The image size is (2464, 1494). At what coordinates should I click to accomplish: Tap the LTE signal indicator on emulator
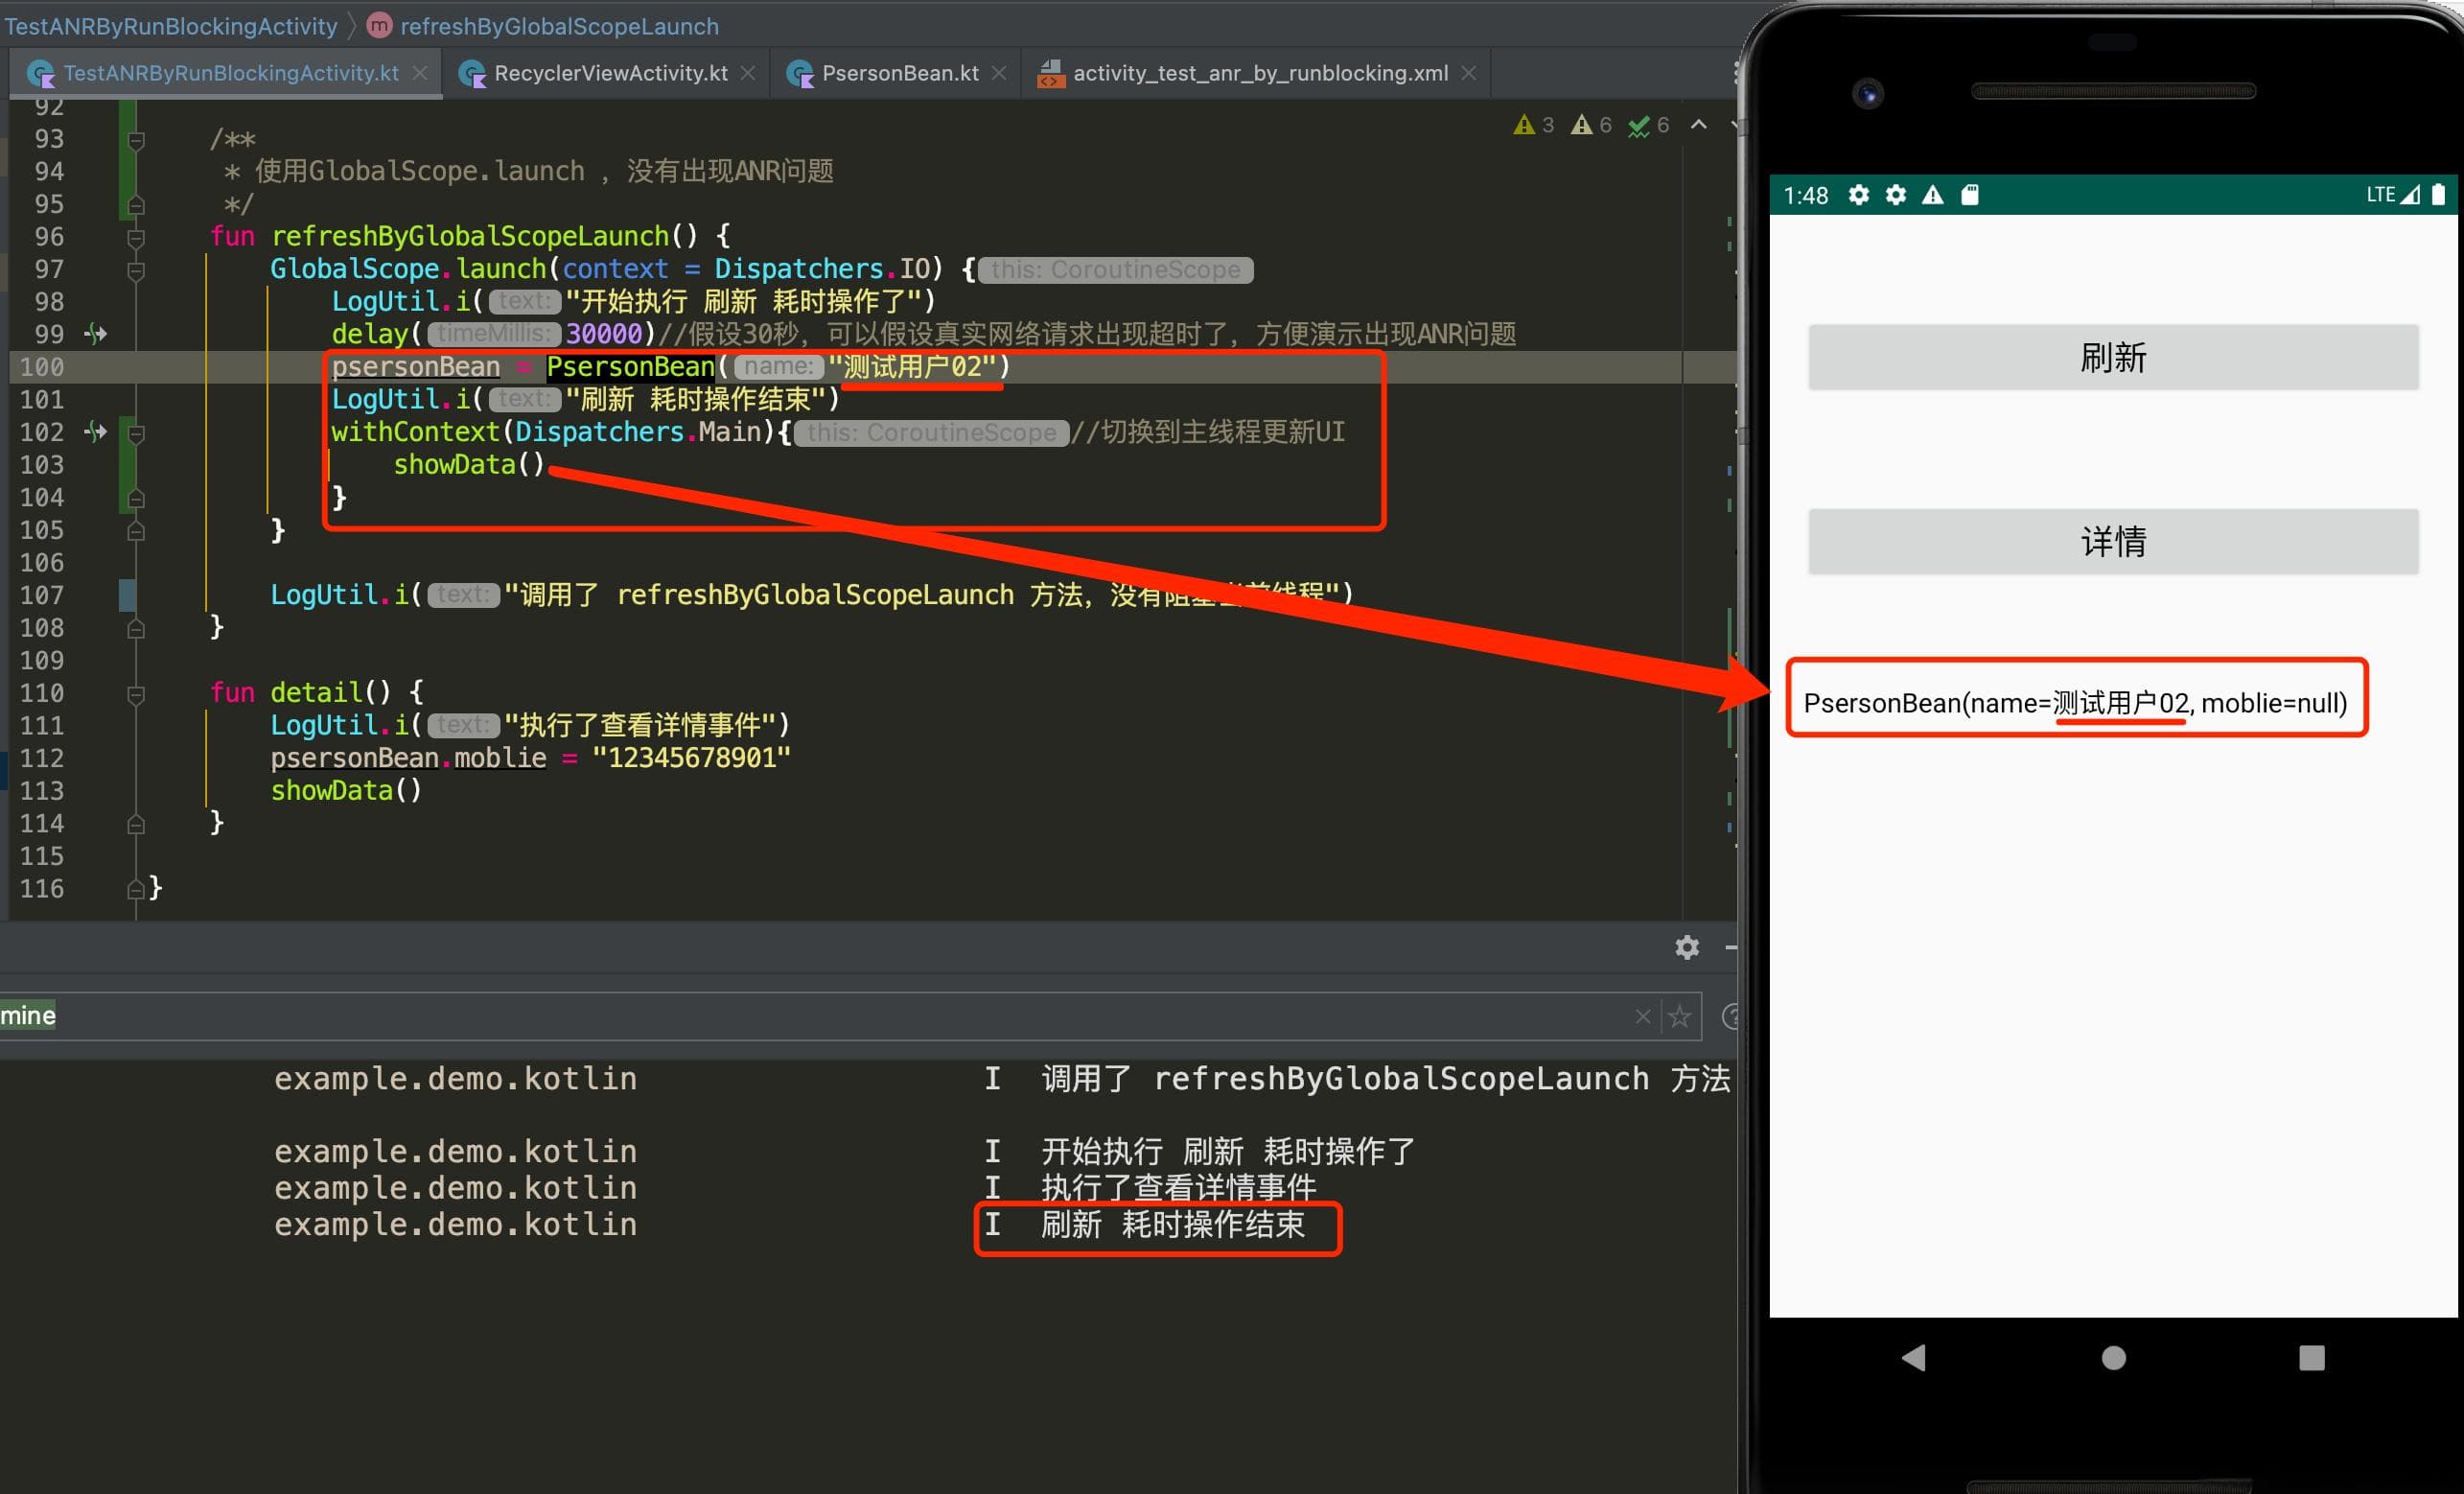point(2392,195)
